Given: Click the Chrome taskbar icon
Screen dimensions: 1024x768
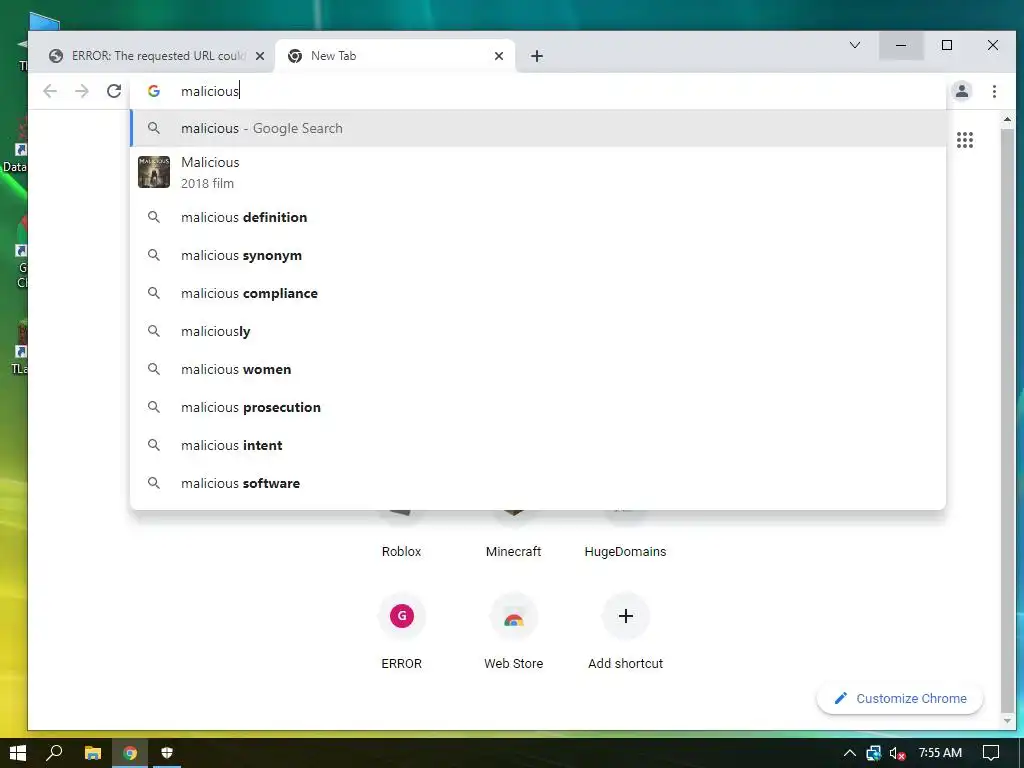Looking at the screenshot, I should (x=130, y=753).
